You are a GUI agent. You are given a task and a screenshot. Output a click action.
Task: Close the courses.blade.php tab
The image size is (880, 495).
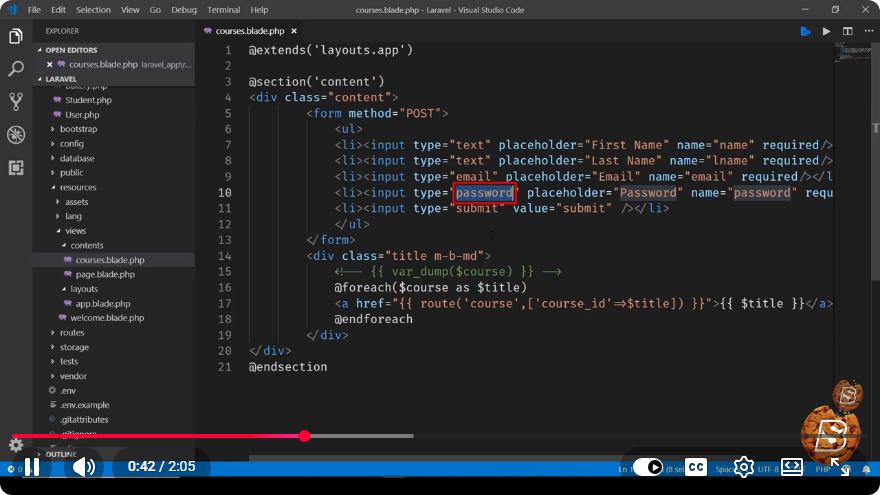[x=294, y=31]
